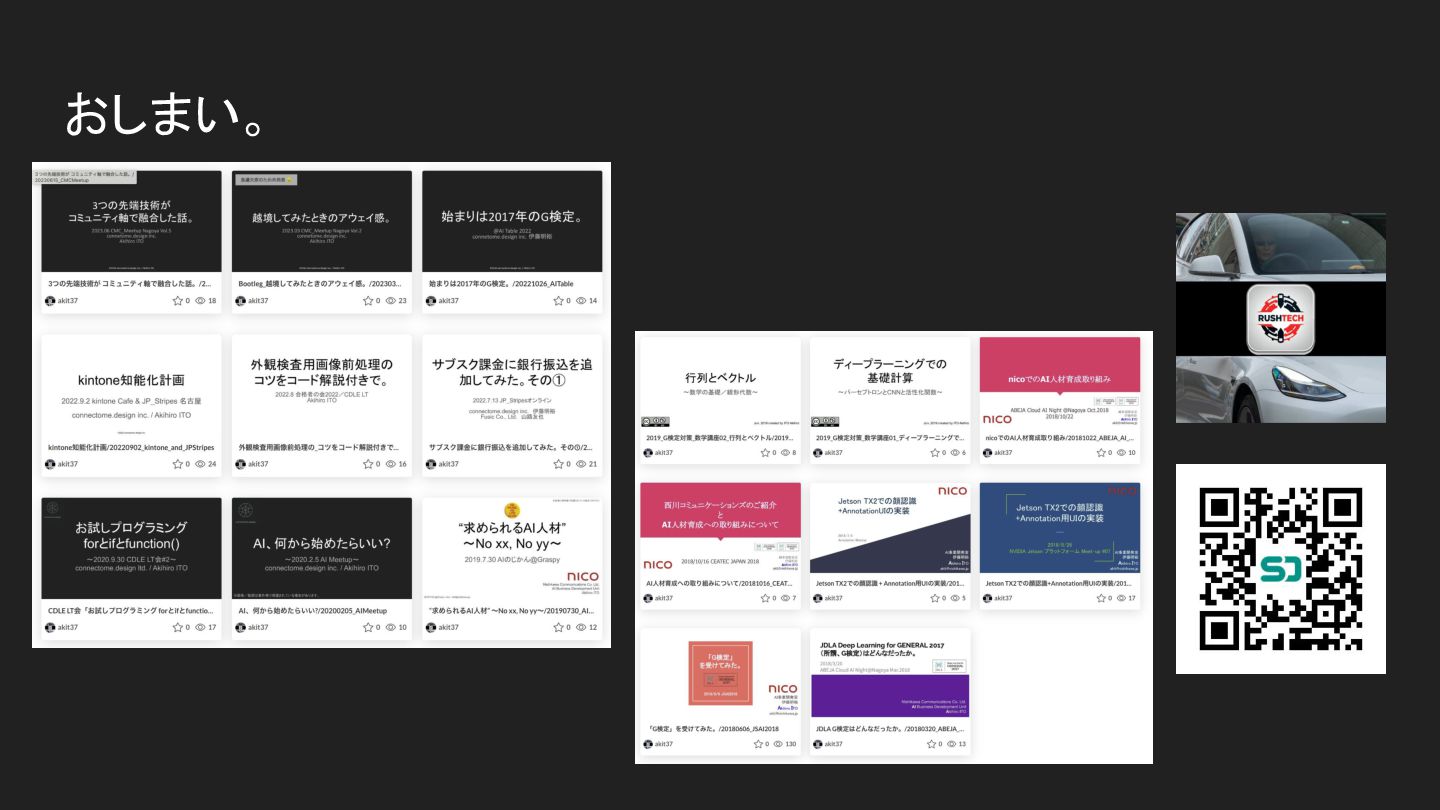Click akit37 avatar on '「G検定」を受けてみた' card
The image size is (1440, 810).
point(648,744)
